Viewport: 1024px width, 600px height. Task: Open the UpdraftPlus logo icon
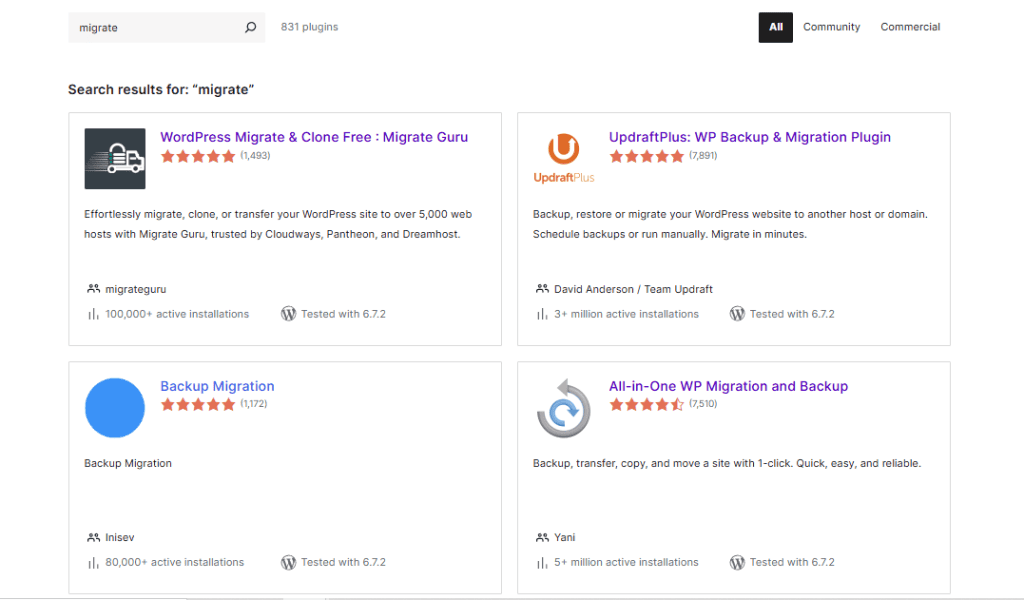pyautogui.click(x=564, y=159)
